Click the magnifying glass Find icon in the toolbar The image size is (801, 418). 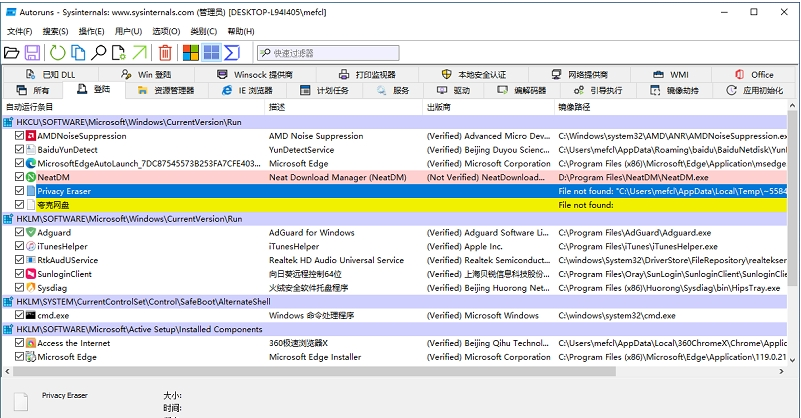(x=98, y=53)
